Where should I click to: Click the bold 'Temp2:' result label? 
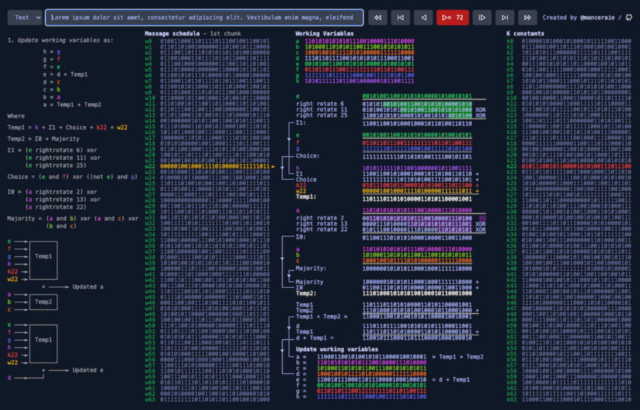point(307,293)
